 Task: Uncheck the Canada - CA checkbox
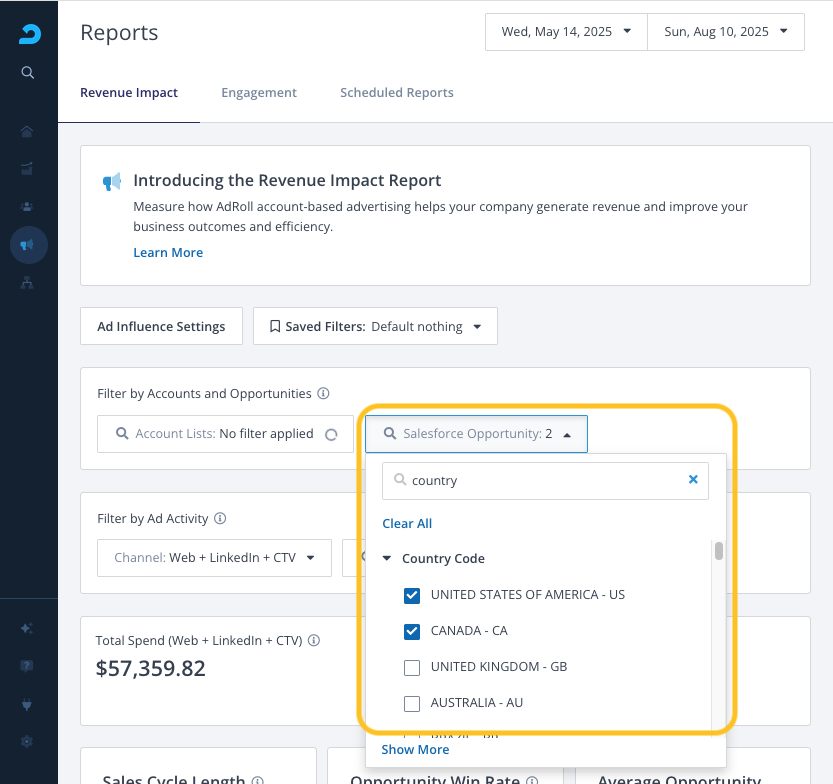pos(412,631)
